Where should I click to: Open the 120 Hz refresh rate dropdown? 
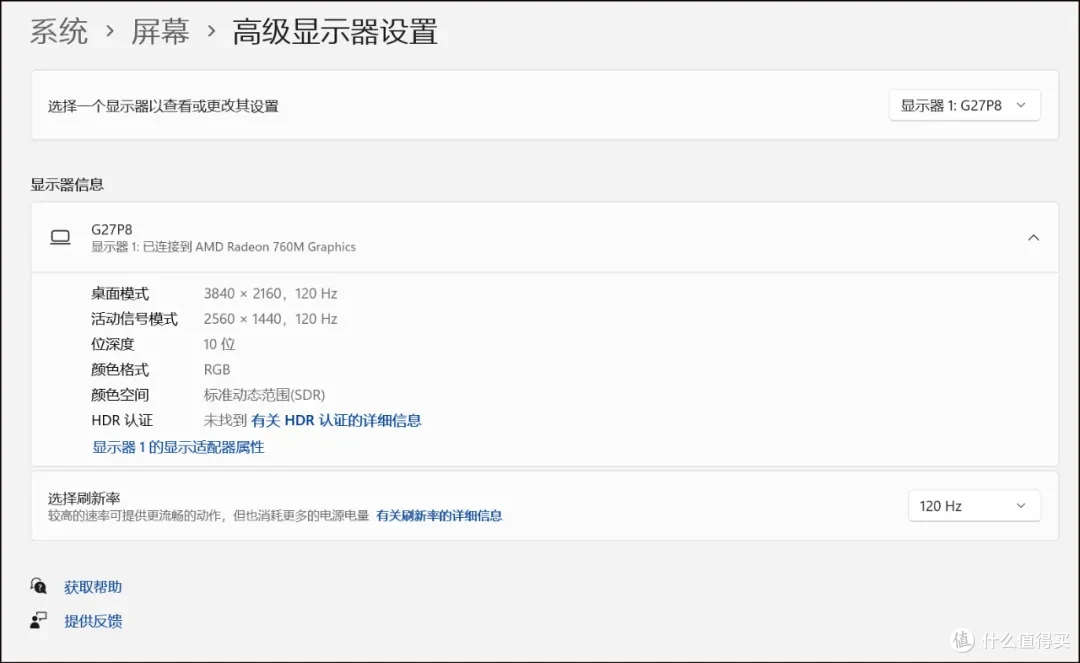coord(974,506)
